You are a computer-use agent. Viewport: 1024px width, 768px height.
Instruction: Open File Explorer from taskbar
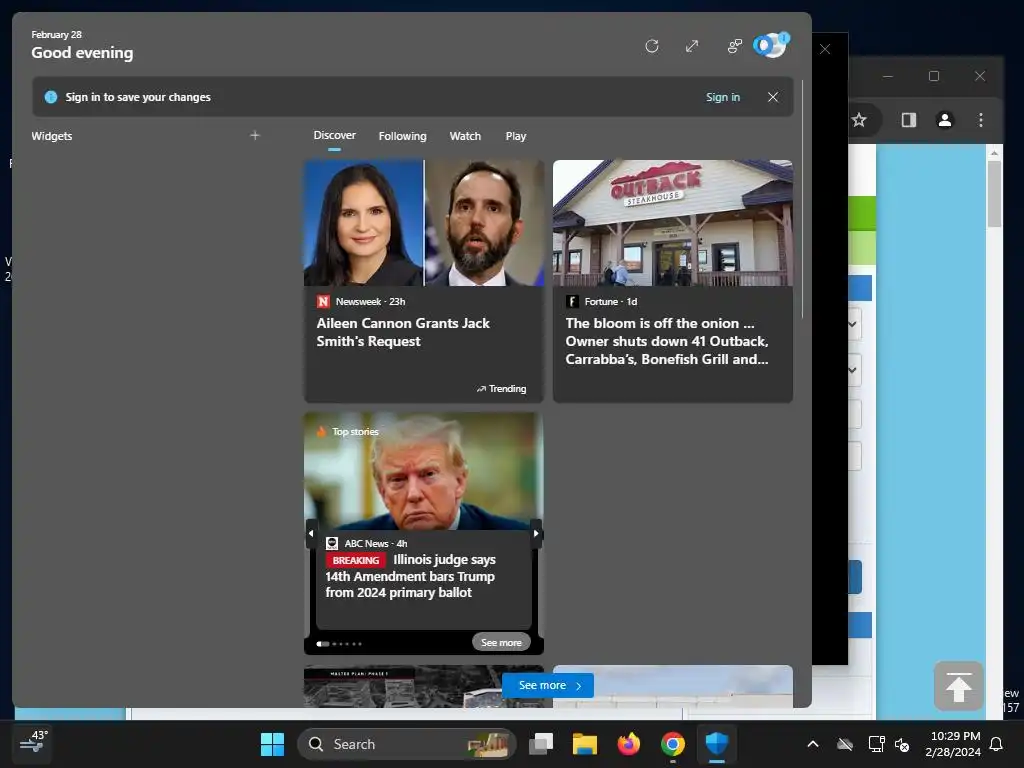pyautogui.click(x=584, y=744)
